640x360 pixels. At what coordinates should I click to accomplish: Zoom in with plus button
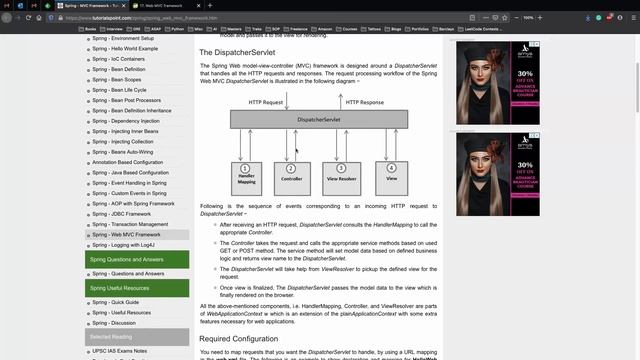coord(540,18)
